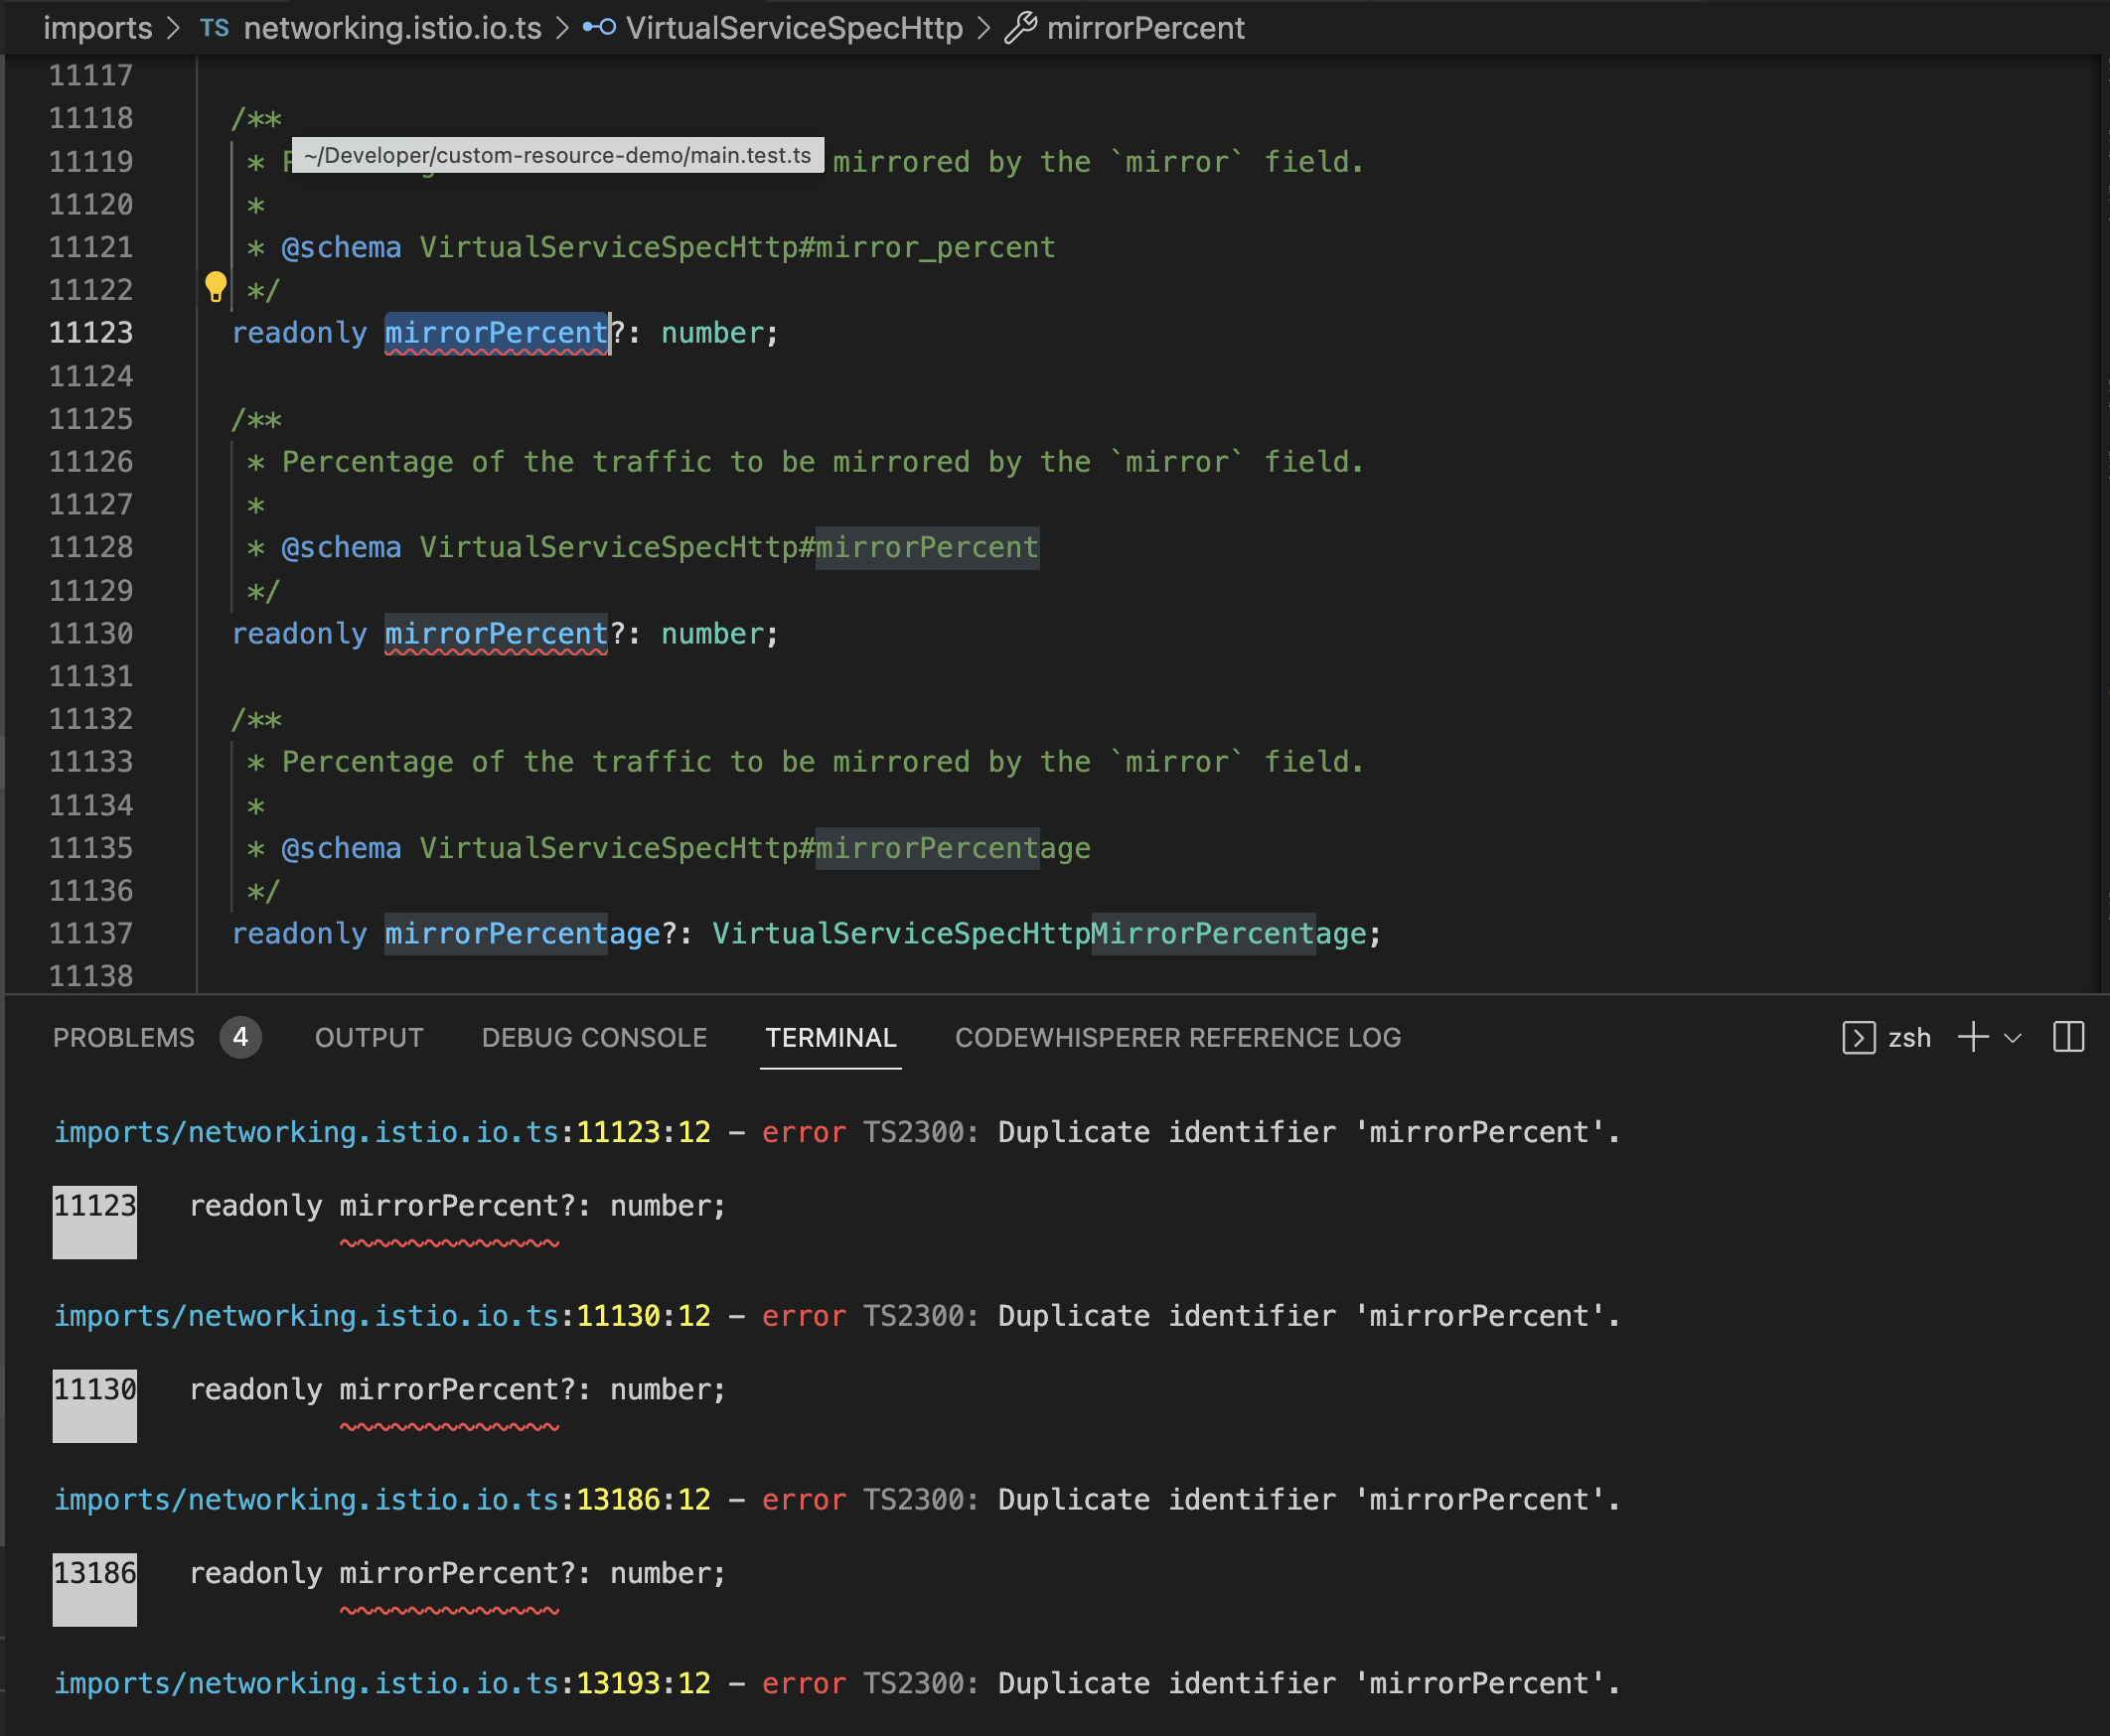Open the CODEWHISPERER REFERENCE LOG tab
Screen dimensions: 2110x1736
pyautogui.click(x=1178, y=1037)
